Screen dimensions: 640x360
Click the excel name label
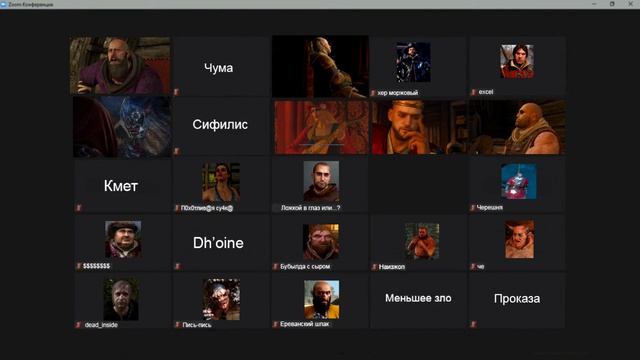486,92
